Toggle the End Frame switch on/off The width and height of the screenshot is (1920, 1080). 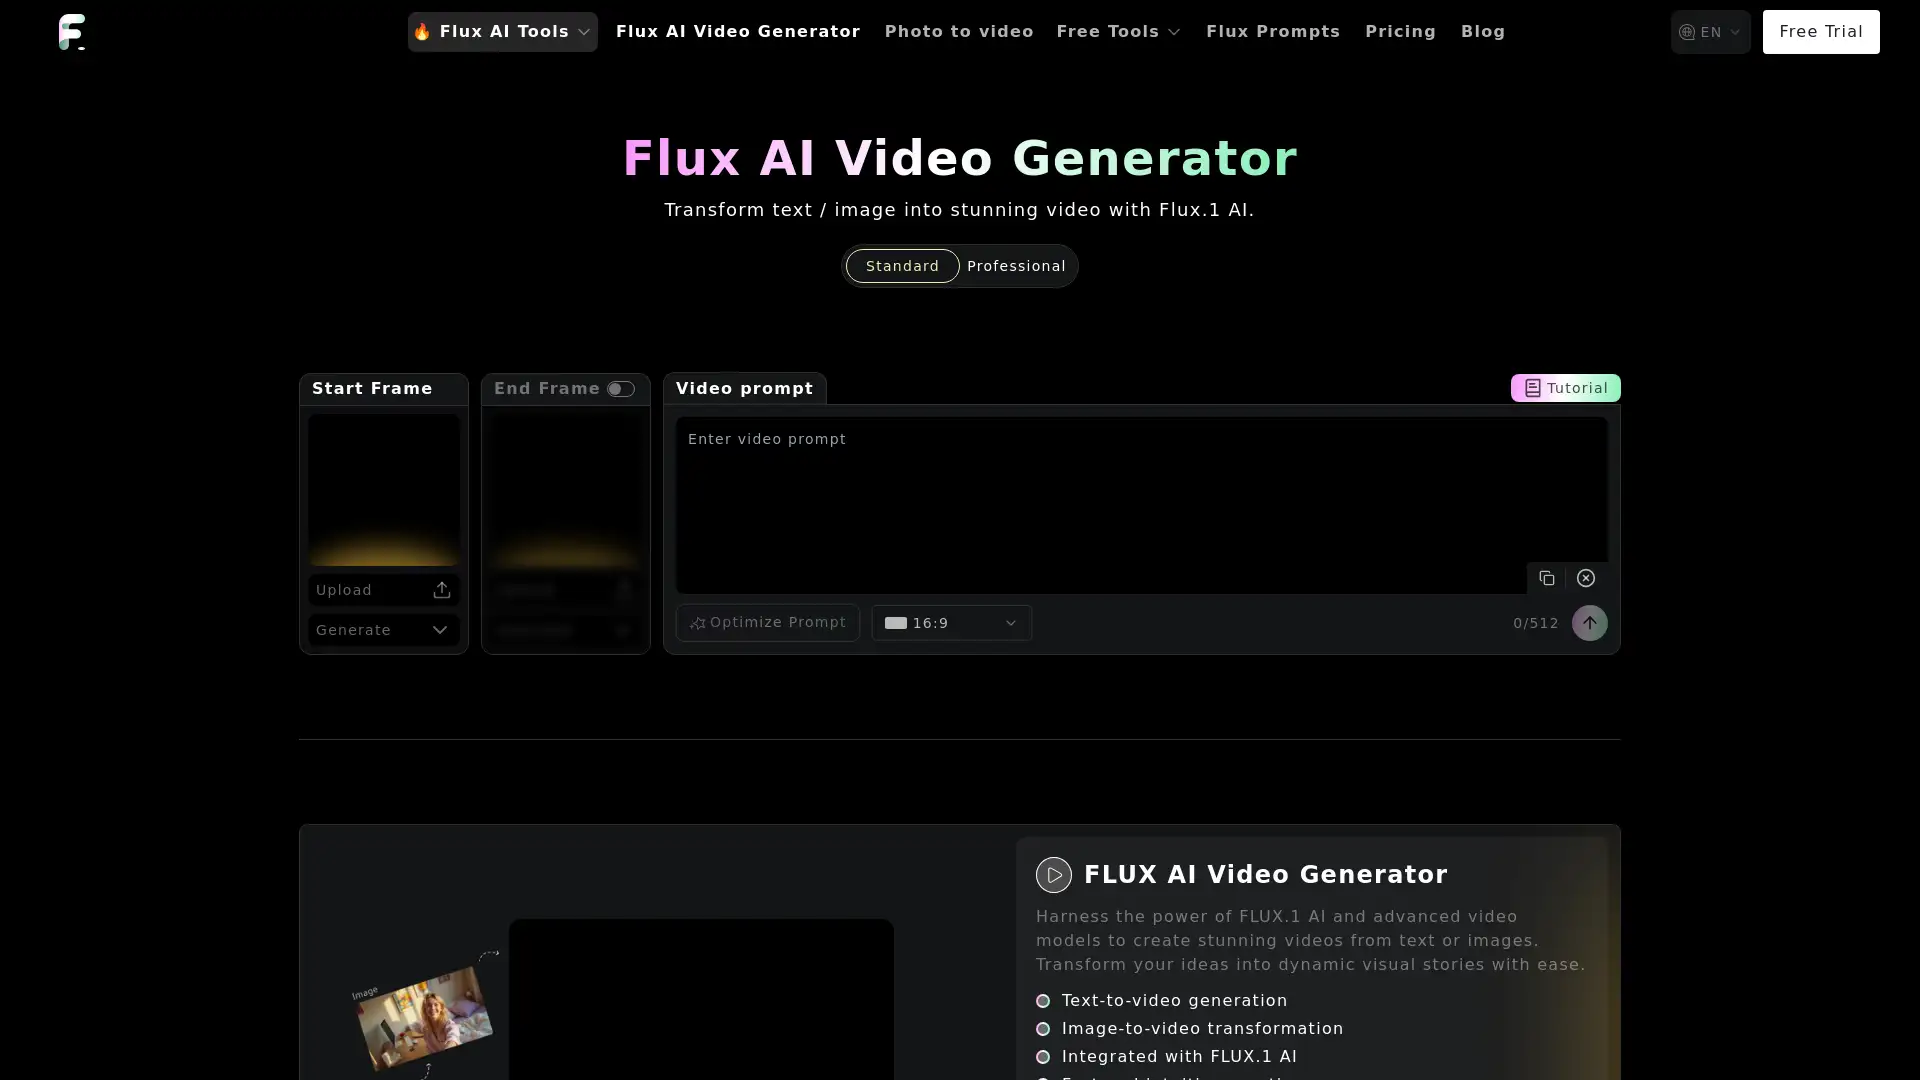pos(620,388)
